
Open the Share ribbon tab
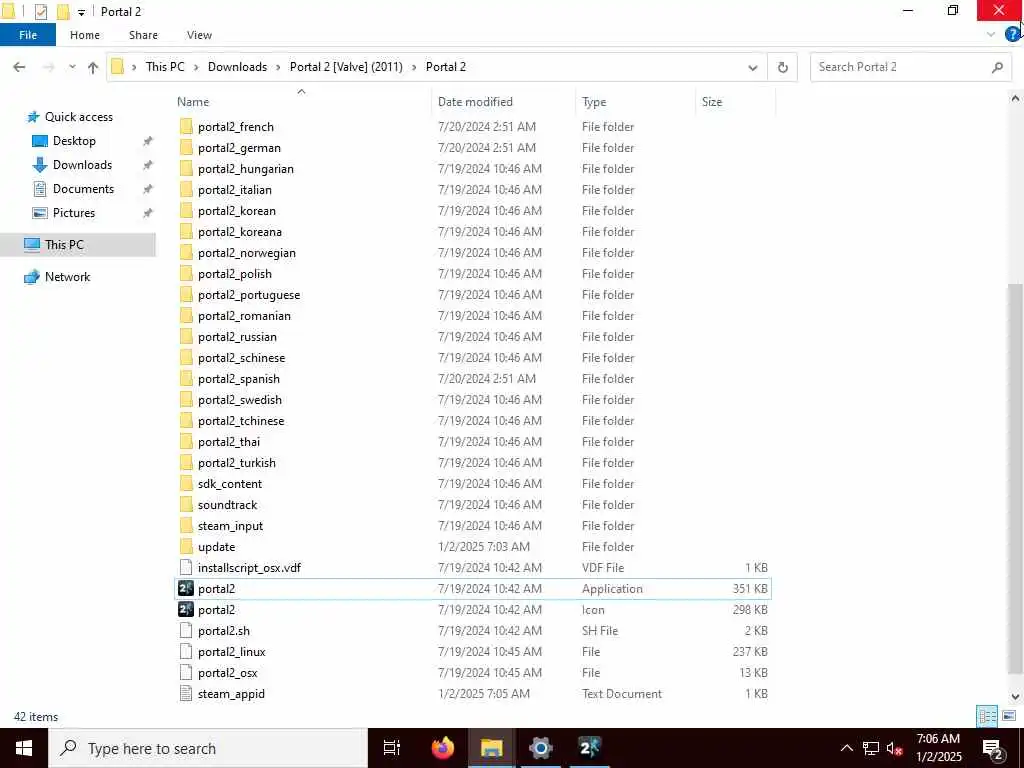point(143,35)
